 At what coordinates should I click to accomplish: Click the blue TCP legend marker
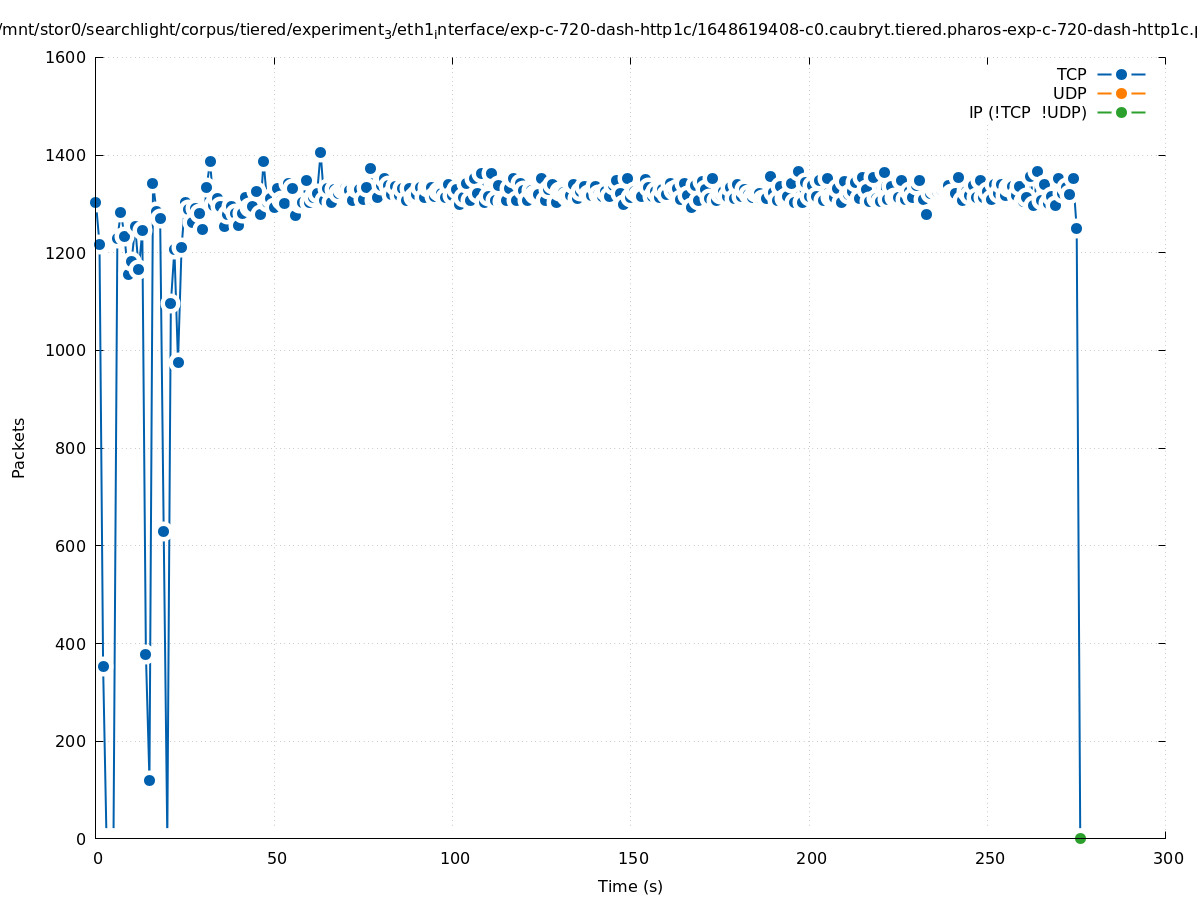tap(1121, 74)
